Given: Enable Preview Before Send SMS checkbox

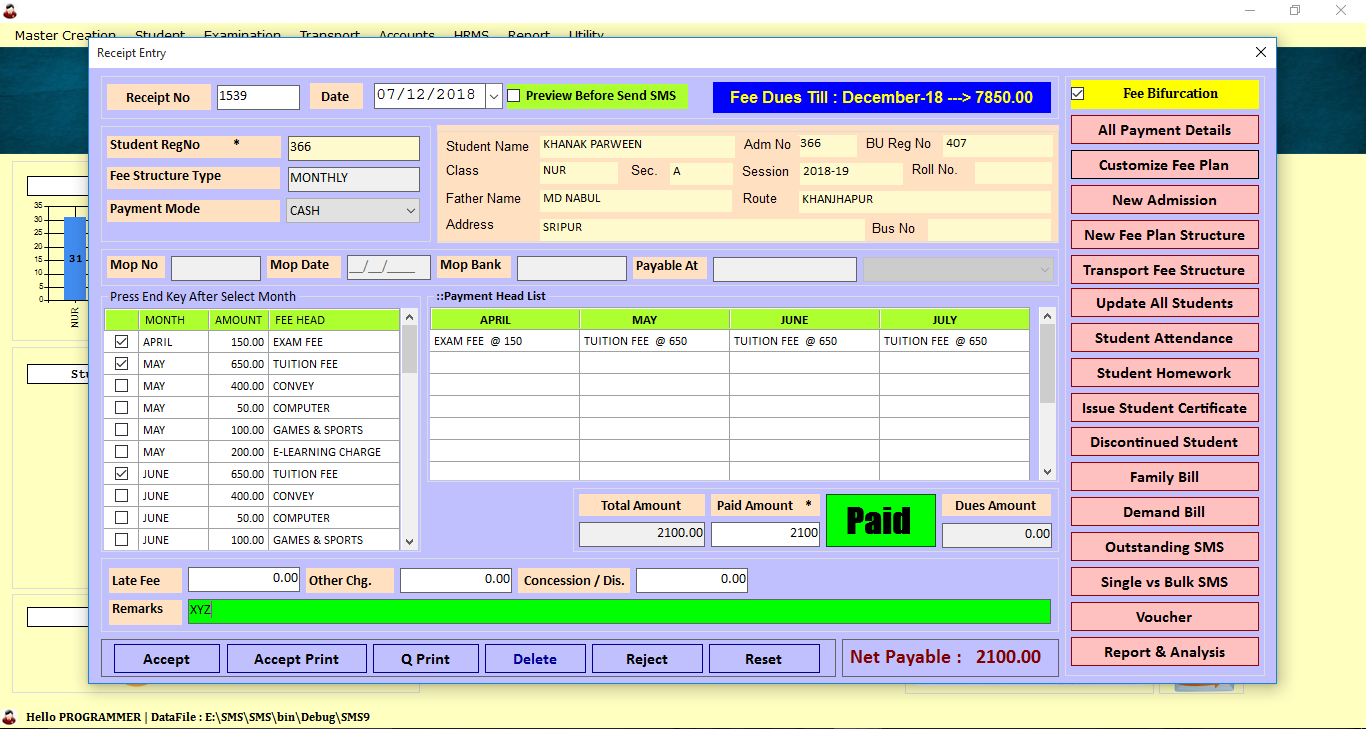Looking at the screenshot, I should point(514,96).
